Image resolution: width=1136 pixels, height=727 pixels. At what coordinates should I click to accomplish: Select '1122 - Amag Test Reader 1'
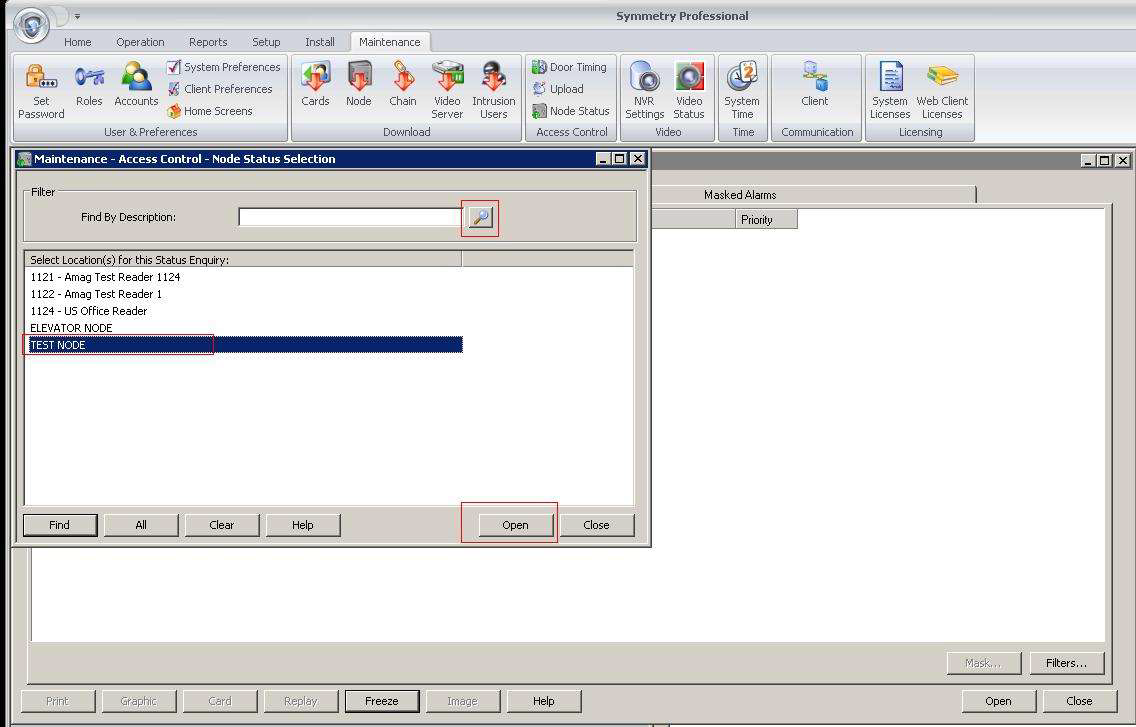243,294
